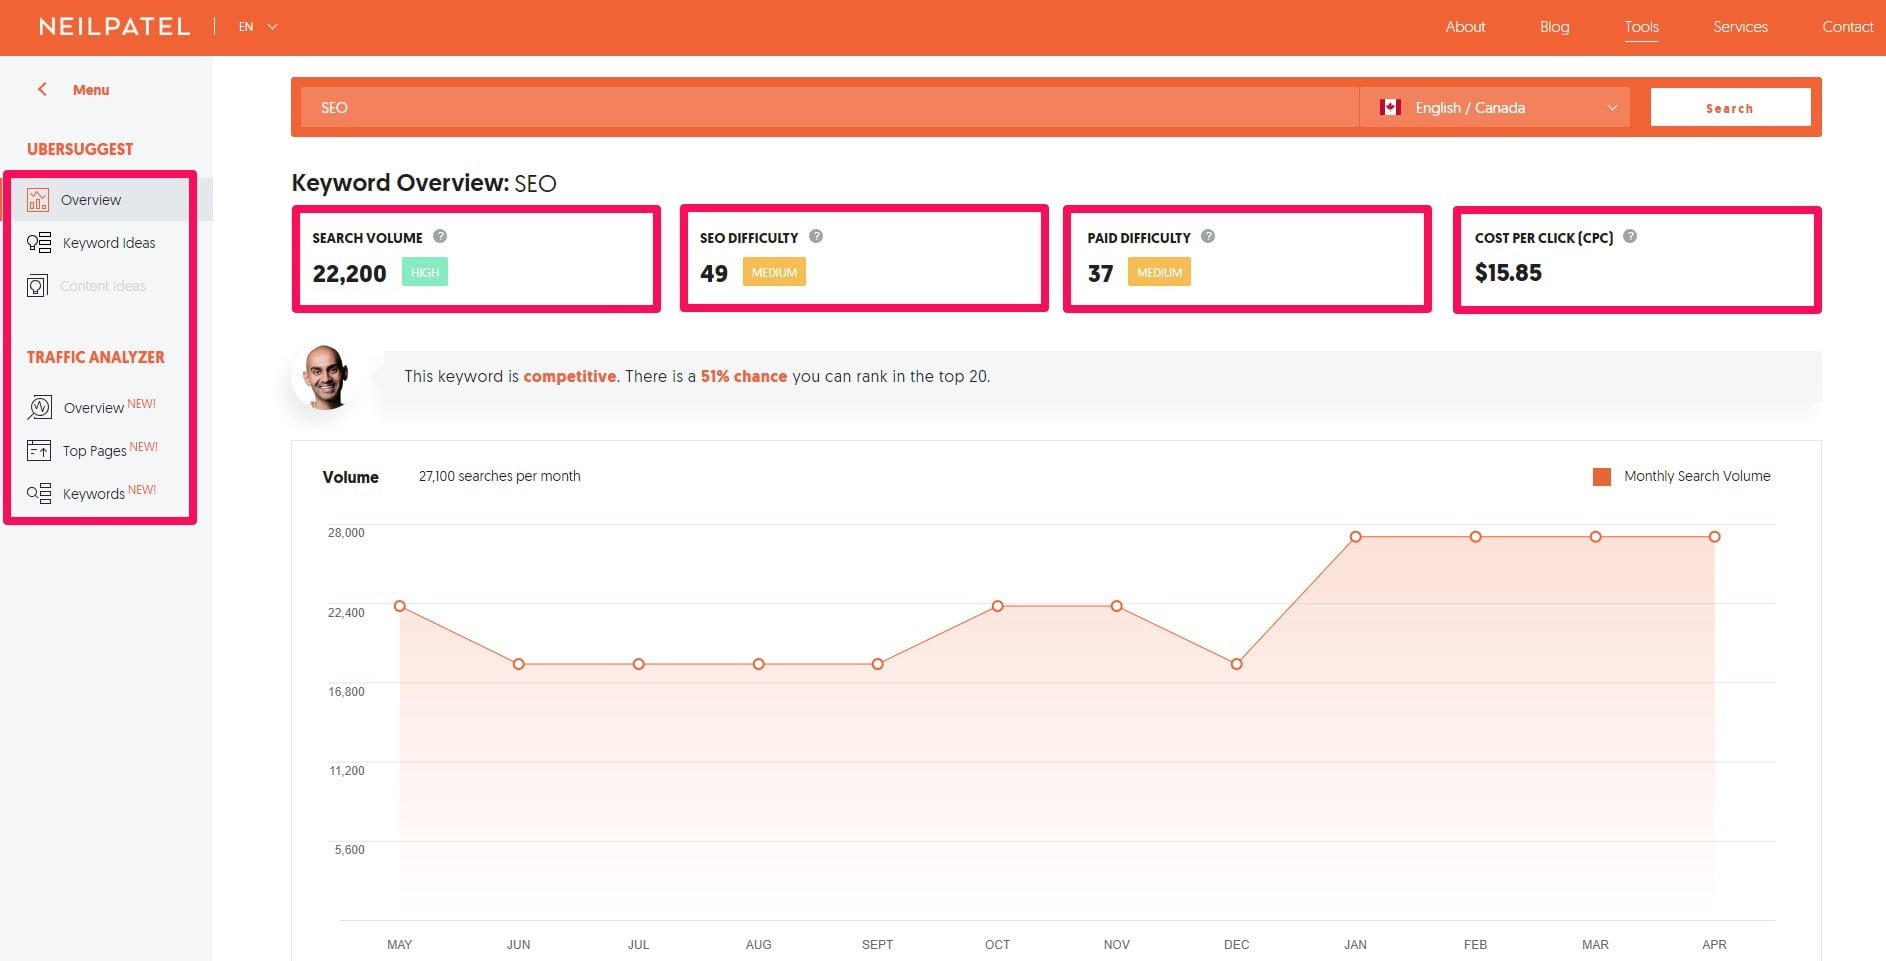Click the MAY data point on chart
The width and height of the screenshot is (1886, 961).
point(400,606)
